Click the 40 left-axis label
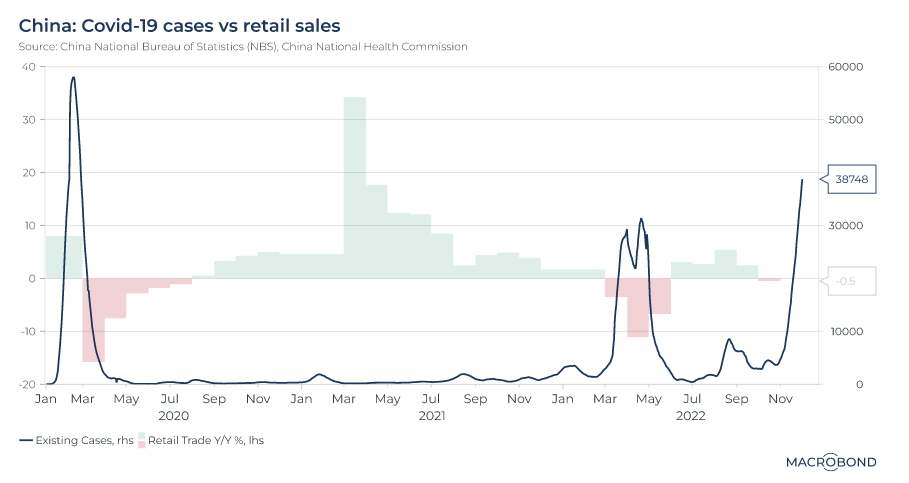 tap(28, 67)
